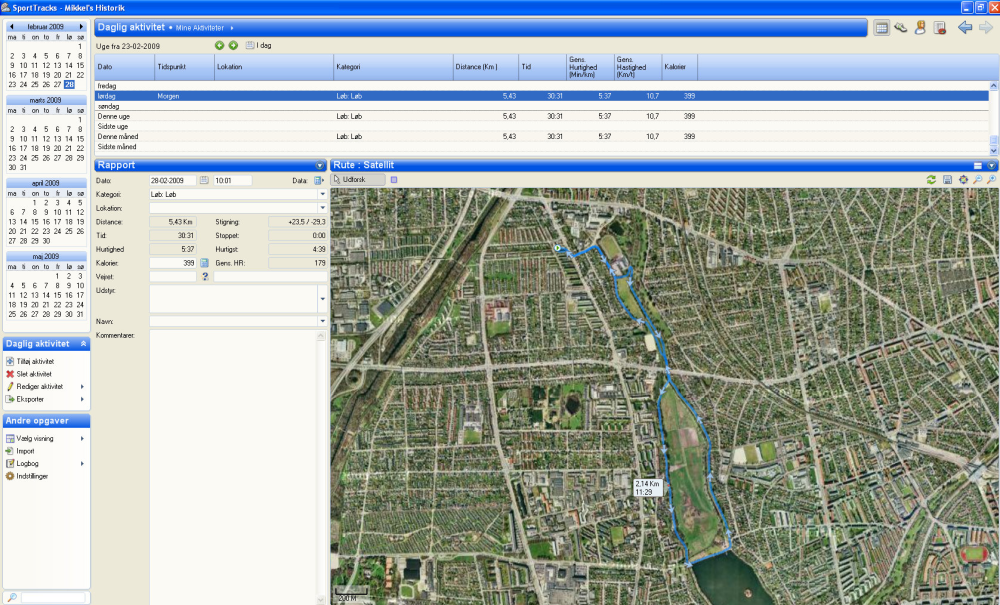
Task: Click the weather question mark icon
Action: pos(205,276)
